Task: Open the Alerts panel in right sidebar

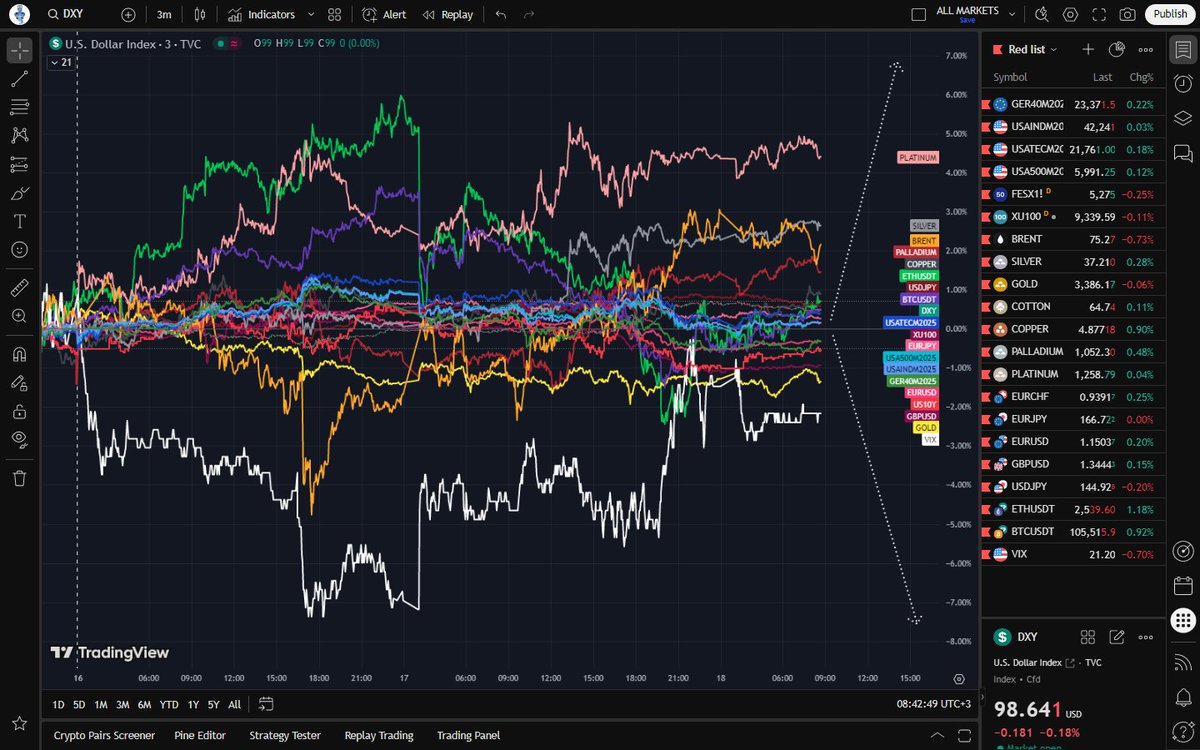Action: click(x=1182, y=84)
